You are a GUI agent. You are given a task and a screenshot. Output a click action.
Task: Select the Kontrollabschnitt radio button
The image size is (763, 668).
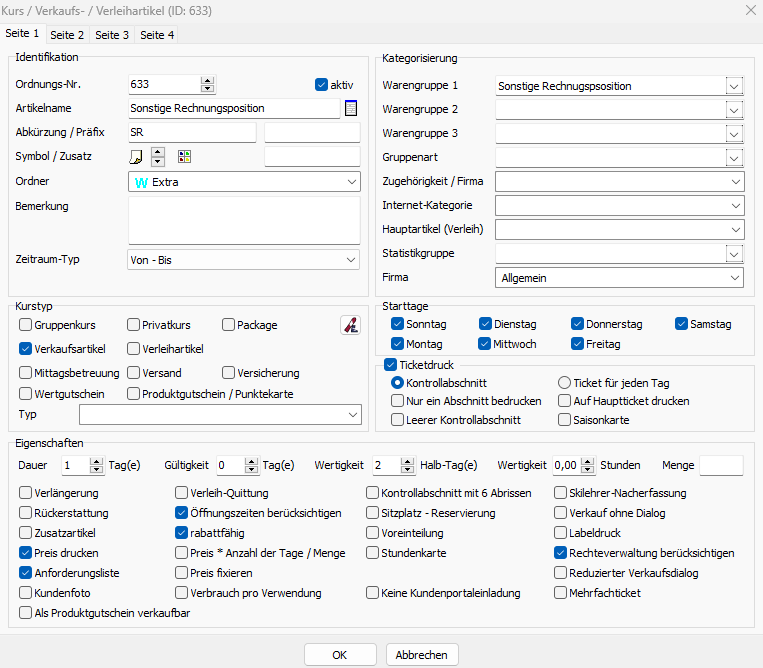pyautogui.click(x=398, y=383)
